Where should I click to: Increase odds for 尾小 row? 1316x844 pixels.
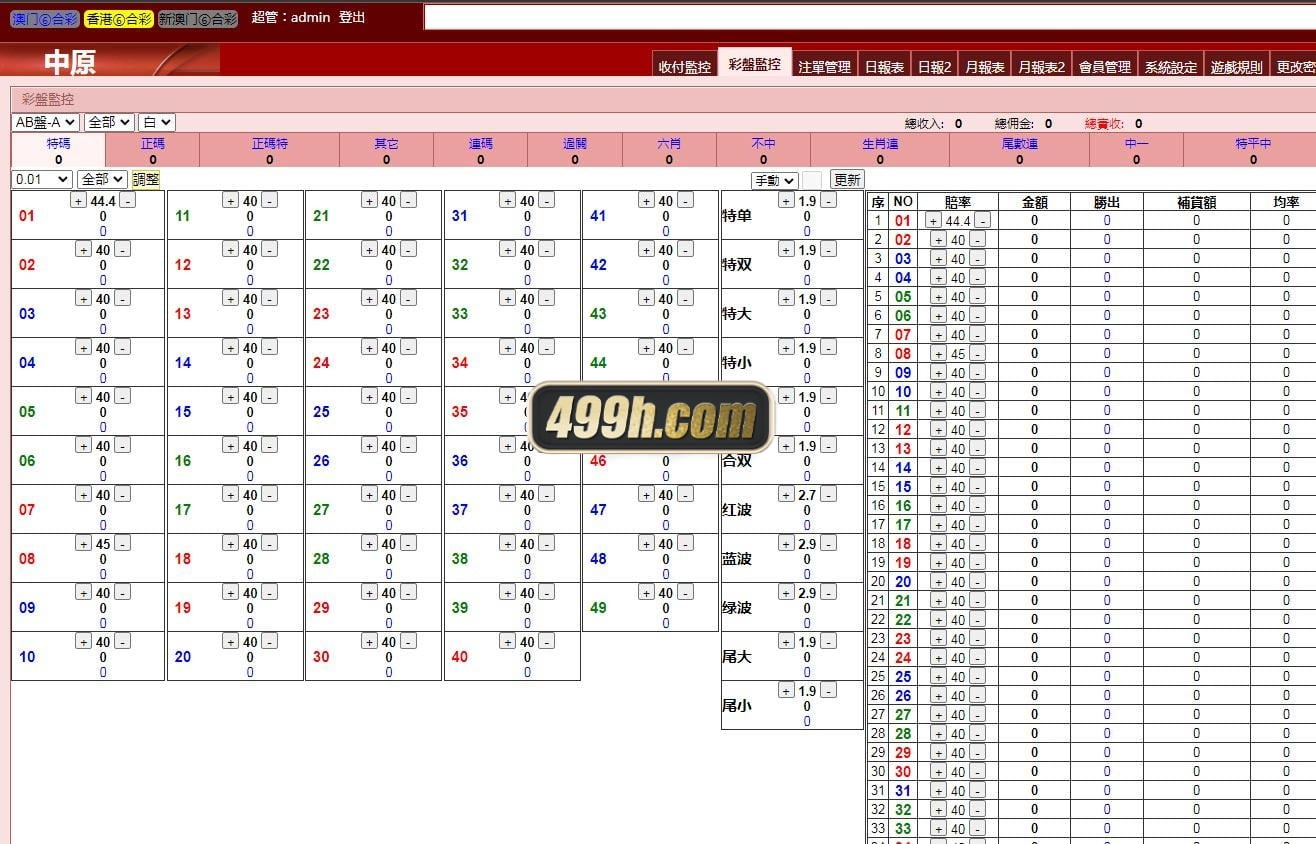click(x=787, y=691)
